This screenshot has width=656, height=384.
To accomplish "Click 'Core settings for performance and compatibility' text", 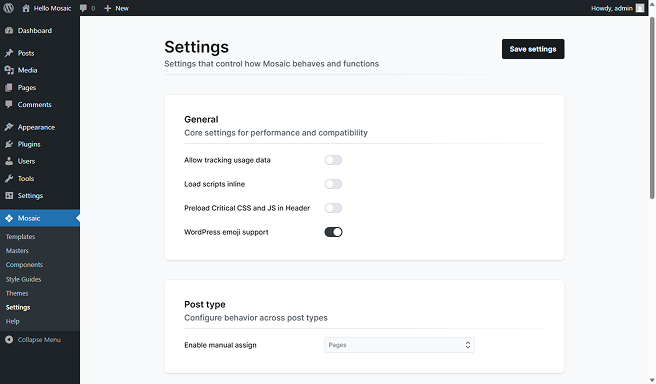I will pyautogui.click(x=276, y=133).
